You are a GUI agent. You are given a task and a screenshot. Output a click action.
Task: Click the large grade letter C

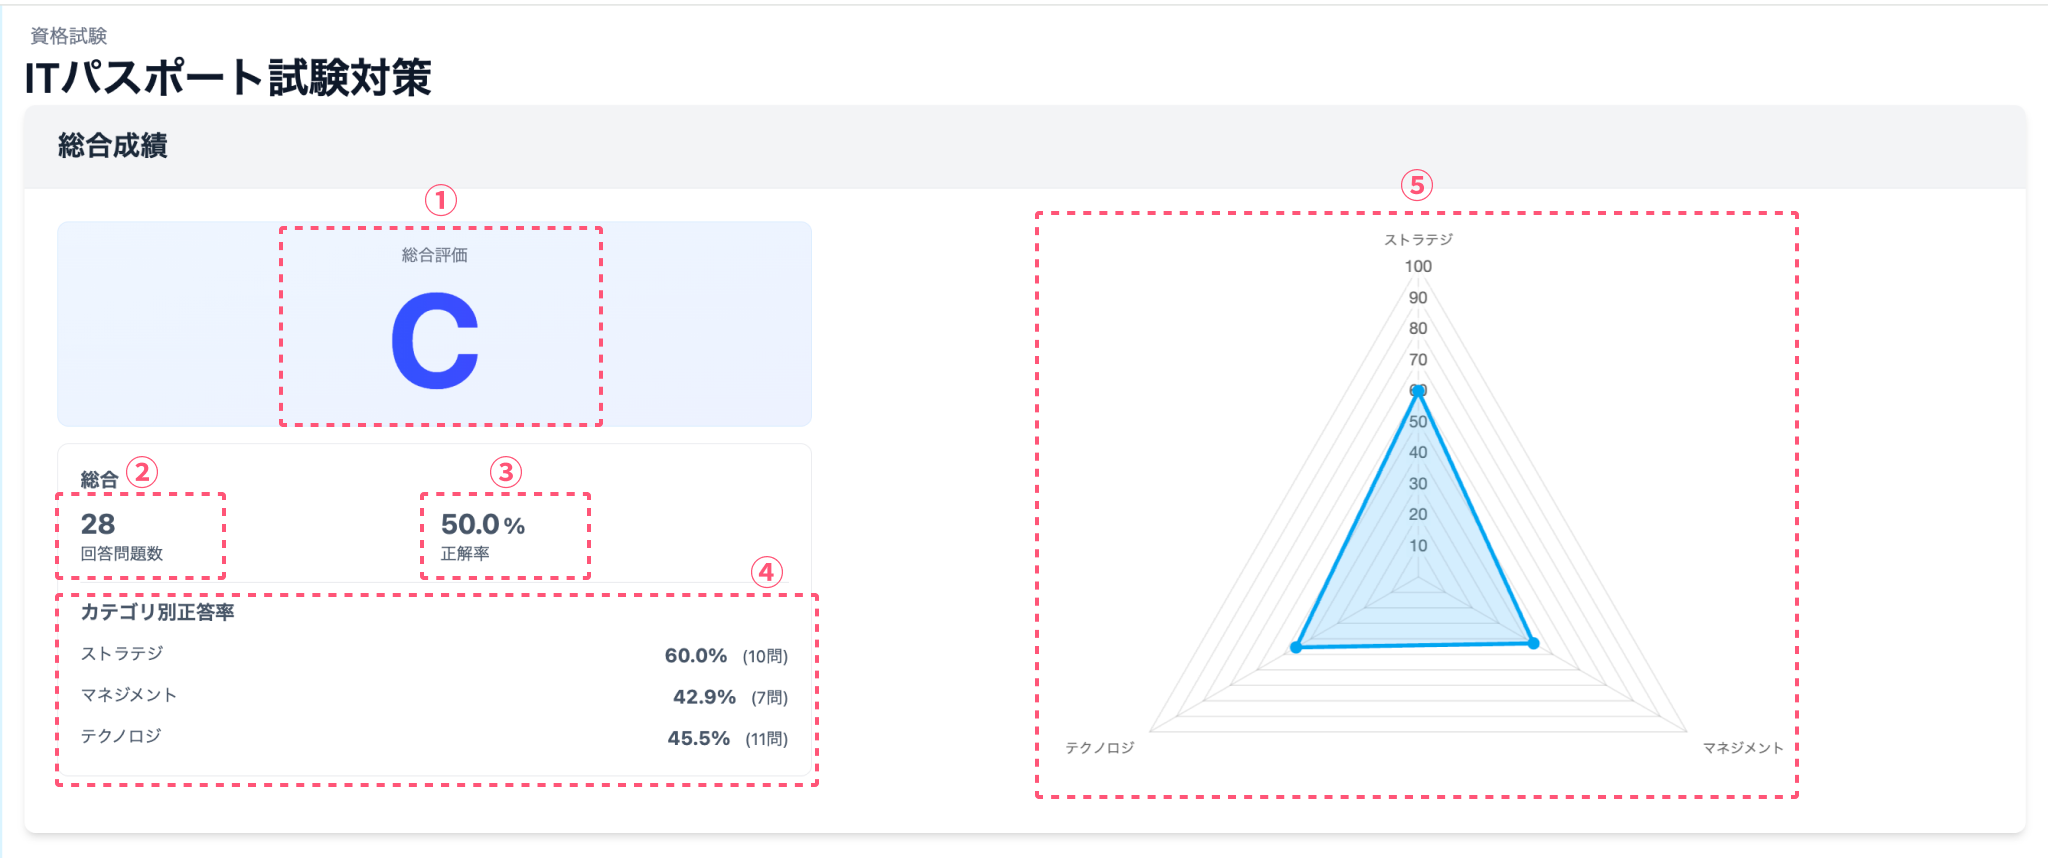click(435, 340)
